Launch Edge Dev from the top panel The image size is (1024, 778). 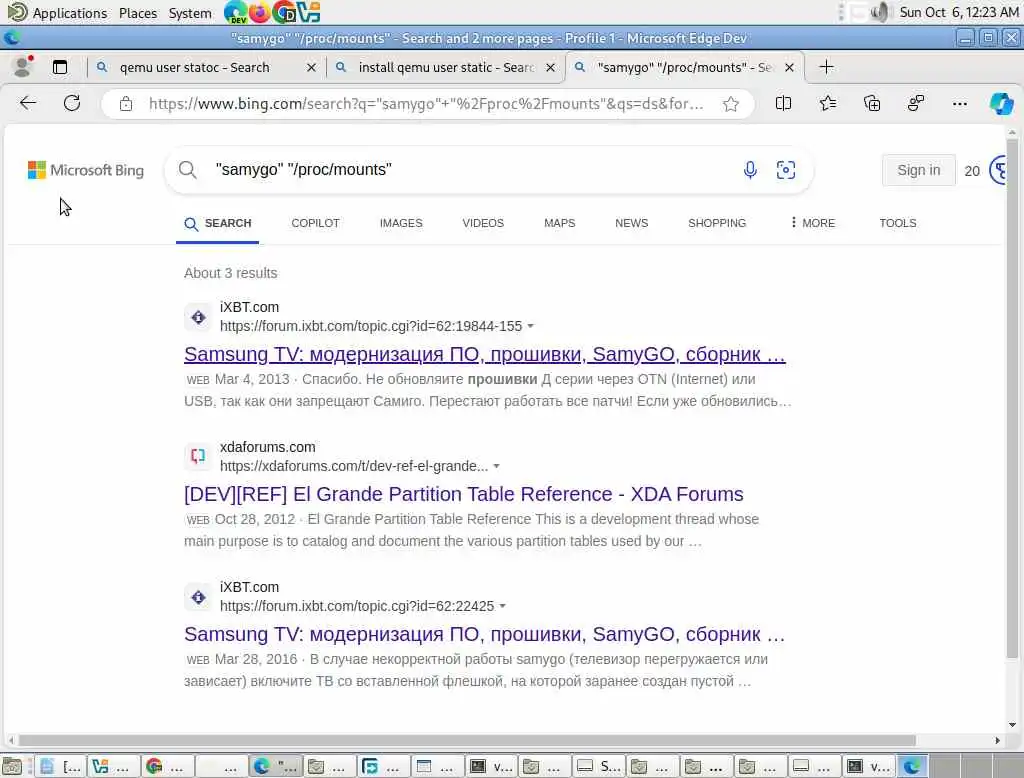click(x=235, y=12)
